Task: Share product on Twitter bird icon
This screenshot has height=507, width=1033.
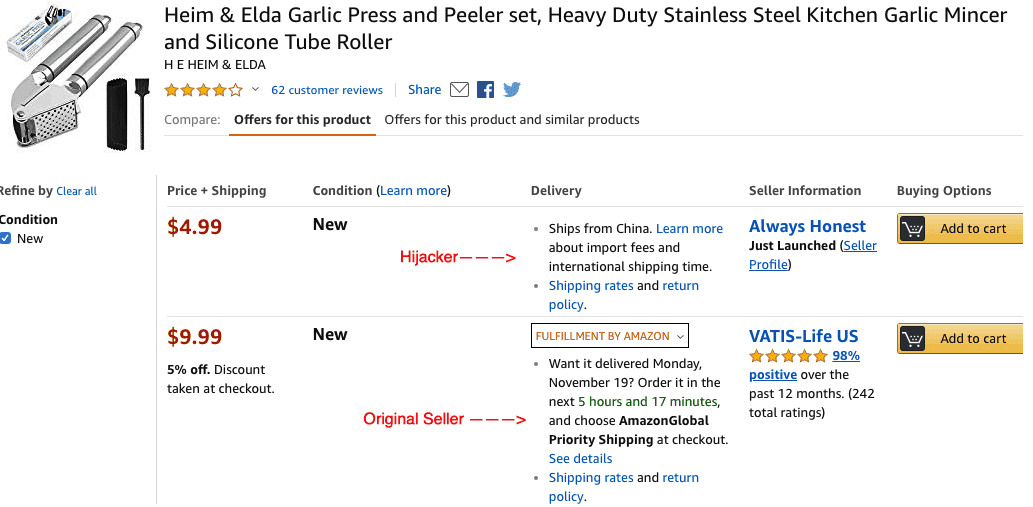Action: point(512,90)
